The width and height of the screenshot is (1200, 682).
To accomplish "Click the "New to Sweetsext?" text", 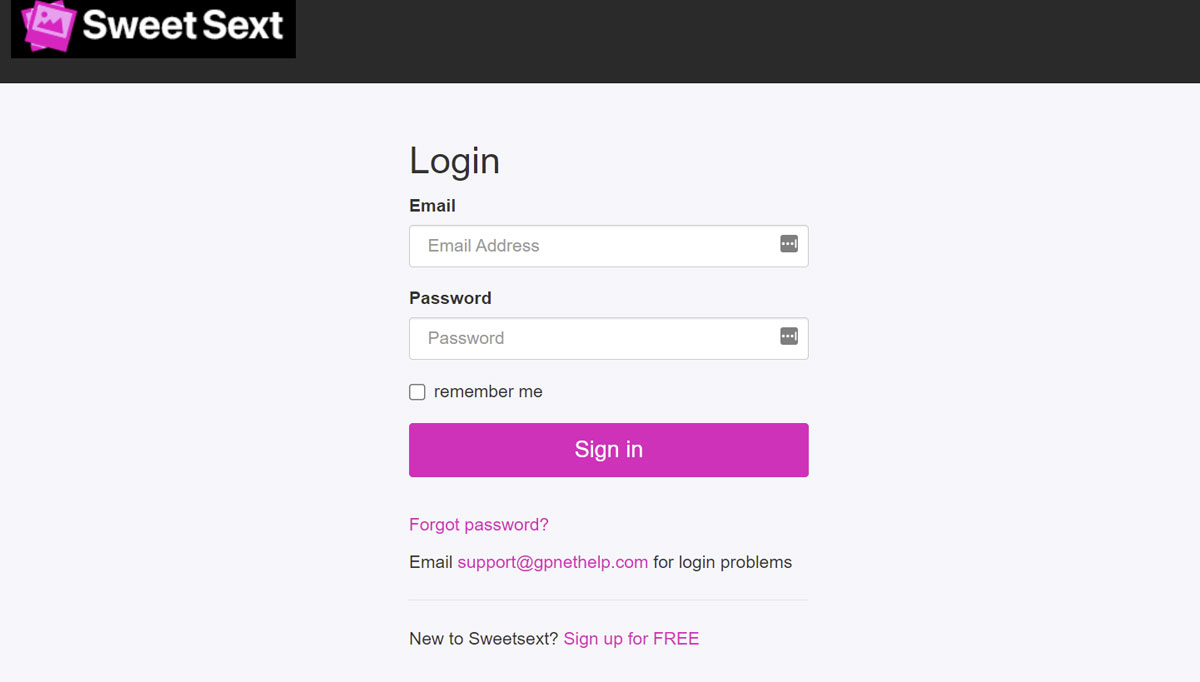I will click(x=483, y=639).
